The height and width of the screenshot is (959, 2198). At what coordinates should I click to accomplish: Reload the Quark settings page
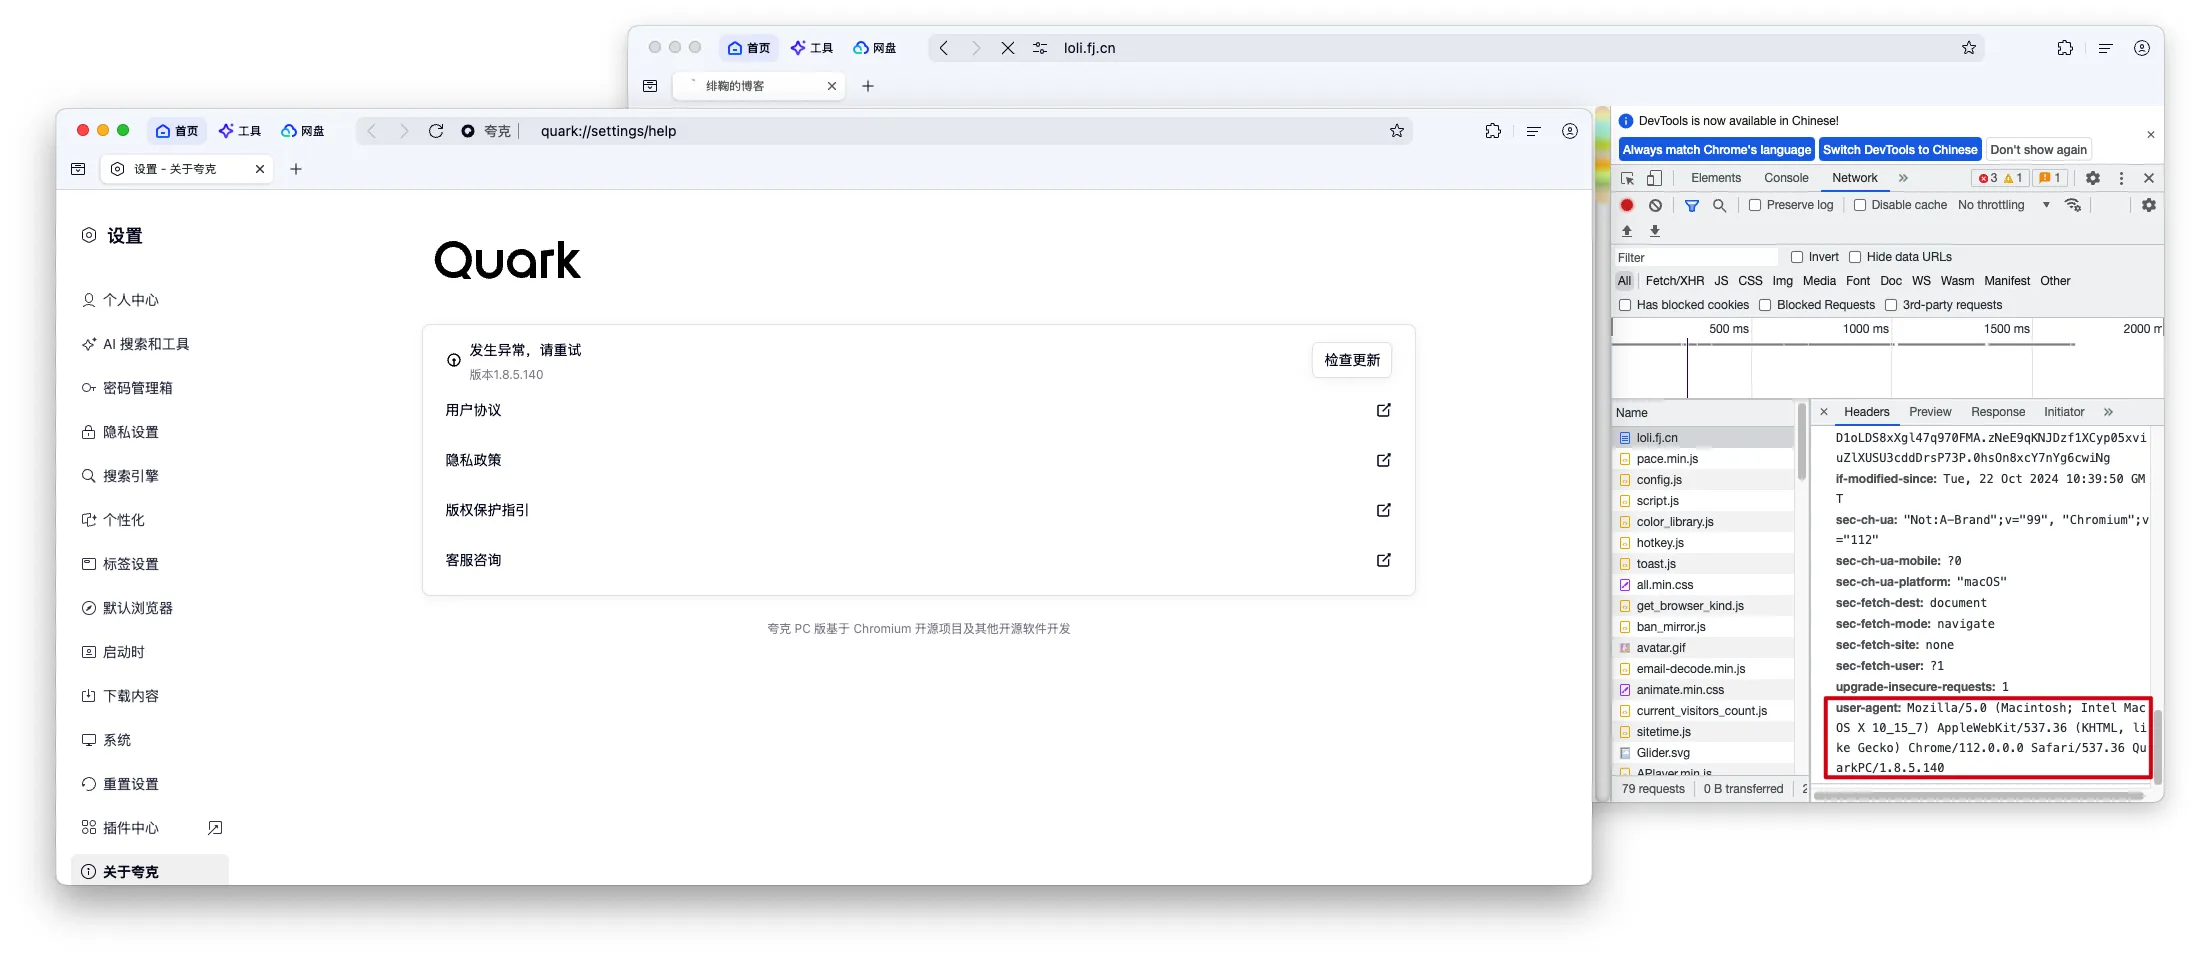point(436,131)
